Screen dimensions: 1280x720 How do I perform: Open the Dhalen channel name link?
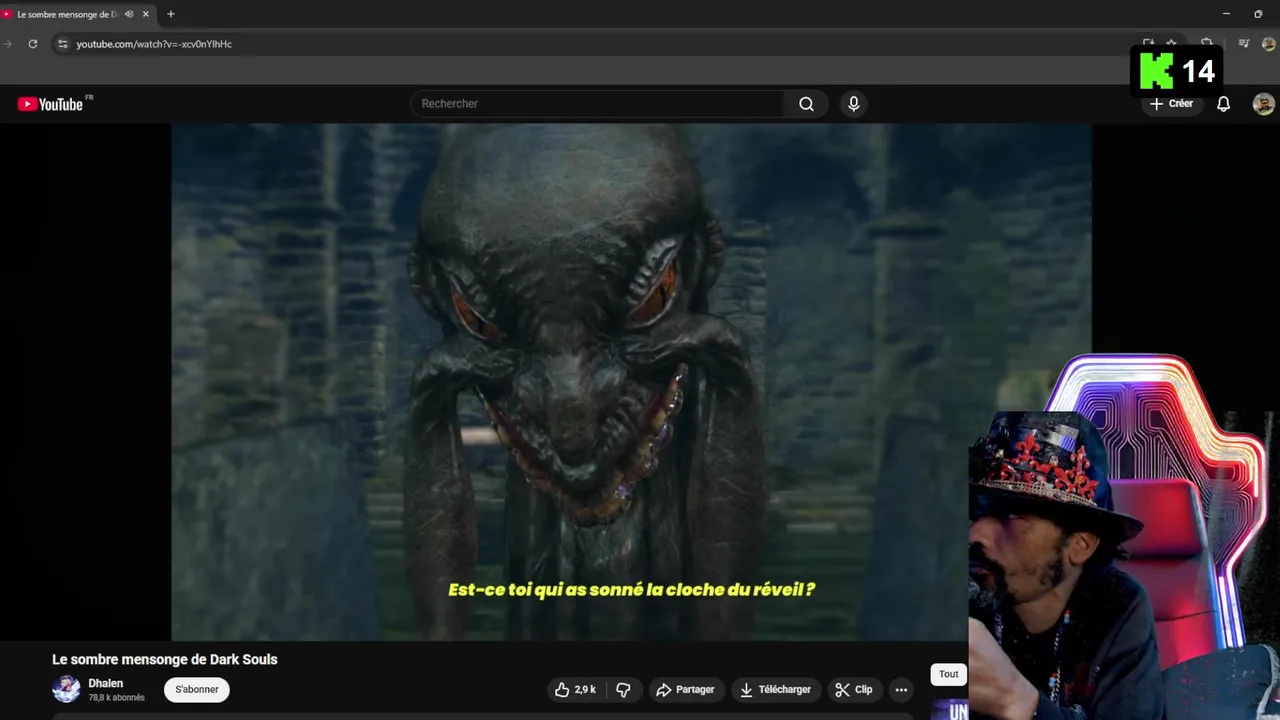(105, 684)
